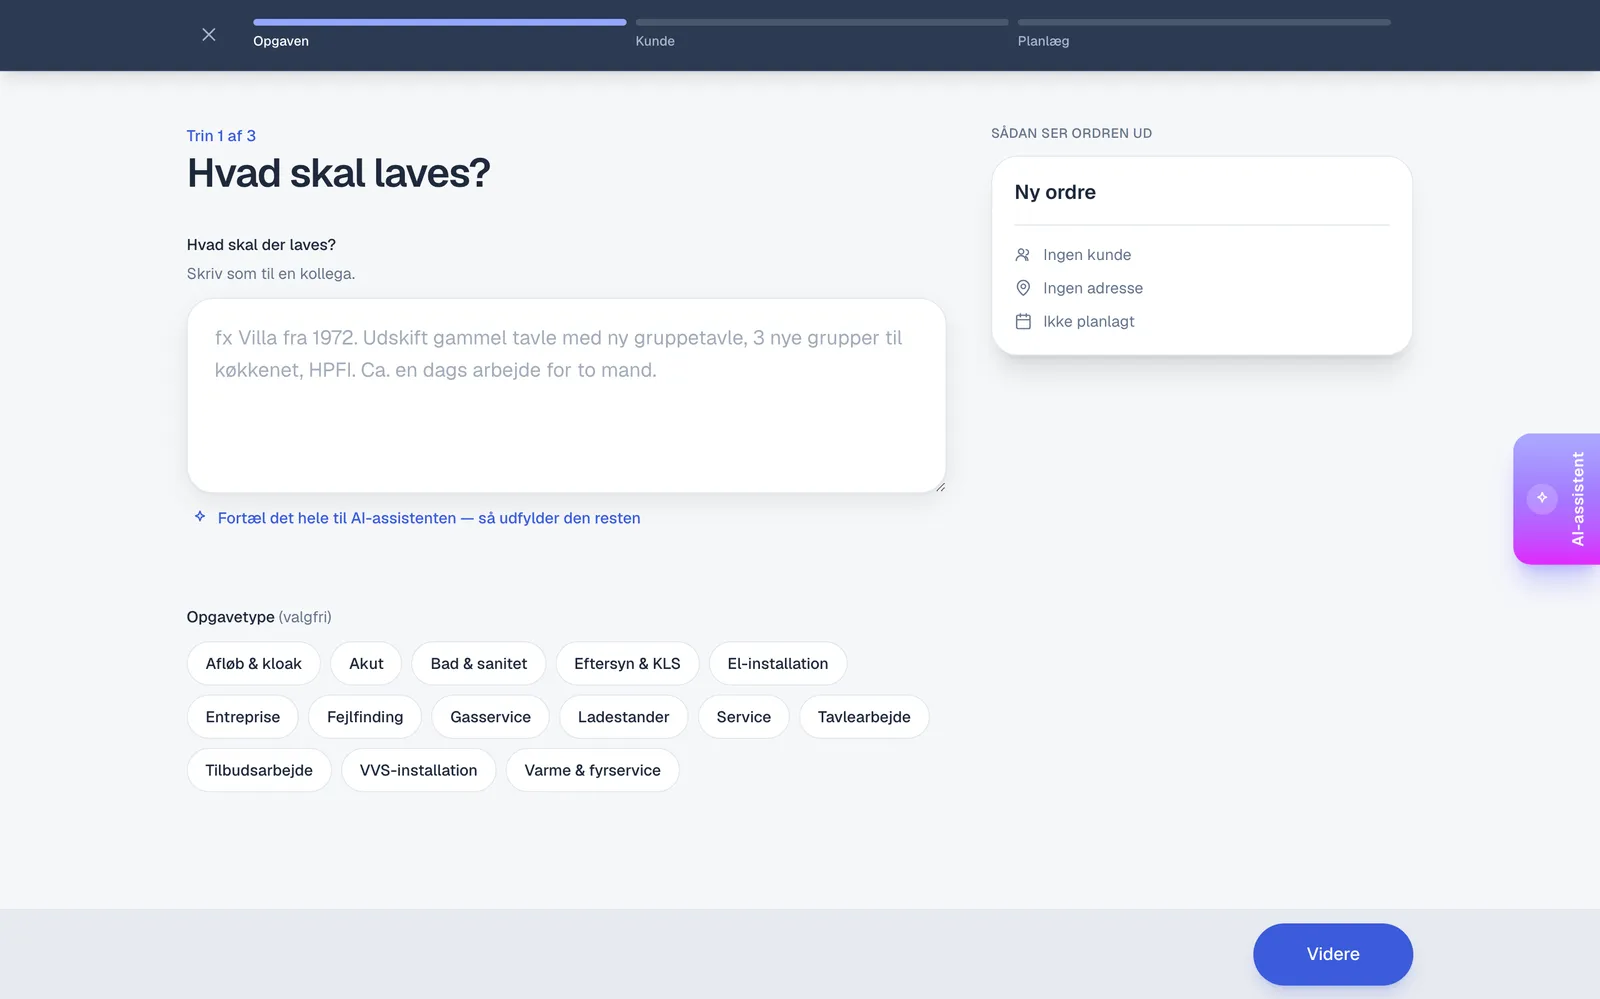Pick the El-installation chip
1600x999 pixels.
pyautogui.click(x=778, y=664)
